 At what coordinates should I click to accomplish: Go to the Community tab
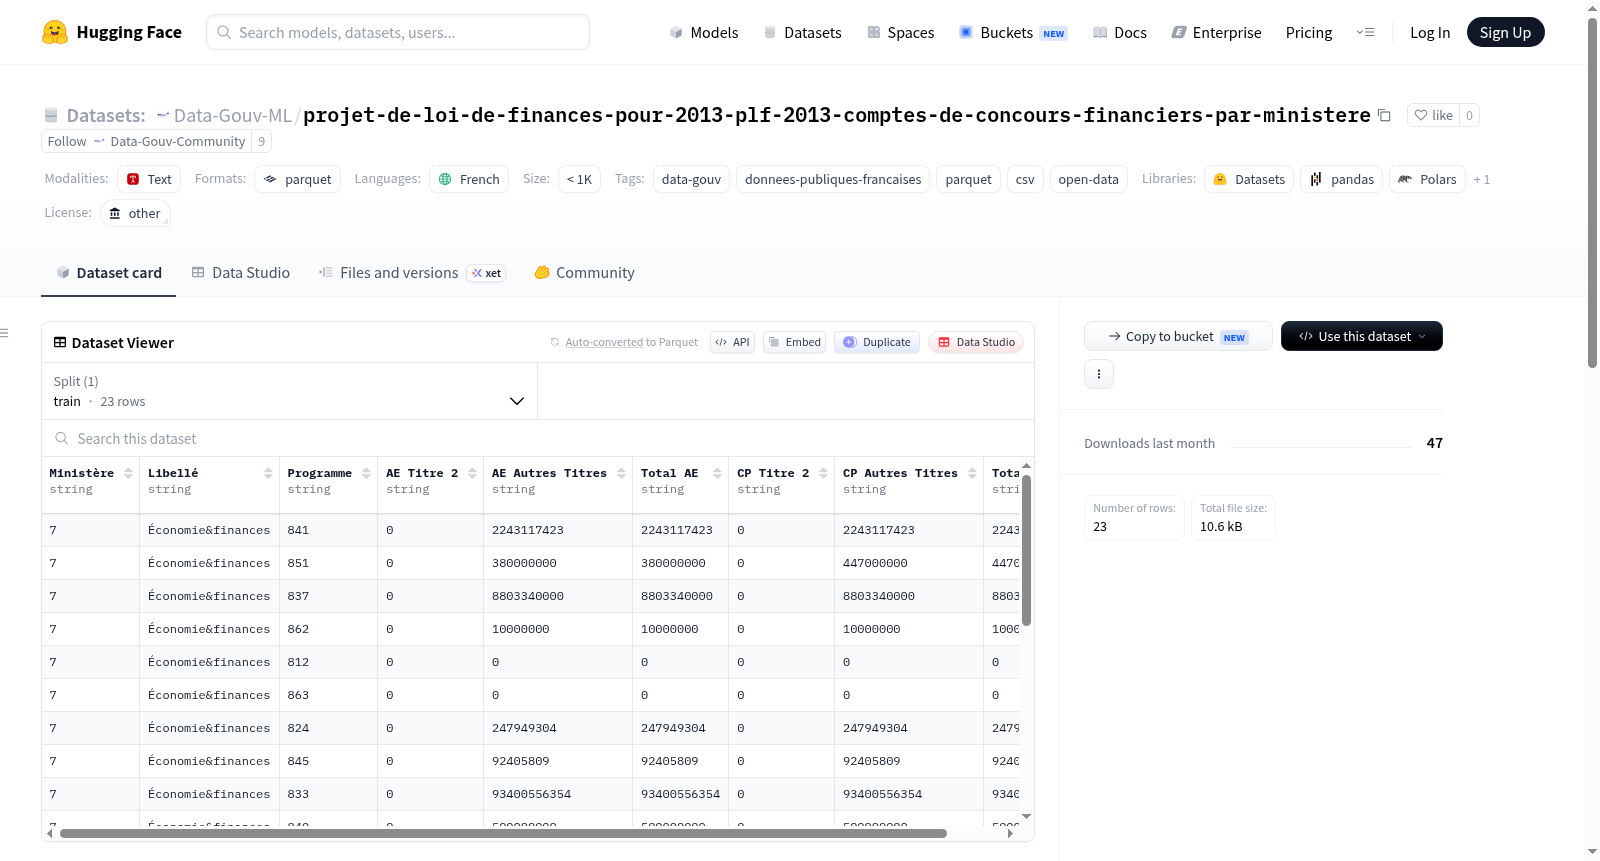point(585,273)
